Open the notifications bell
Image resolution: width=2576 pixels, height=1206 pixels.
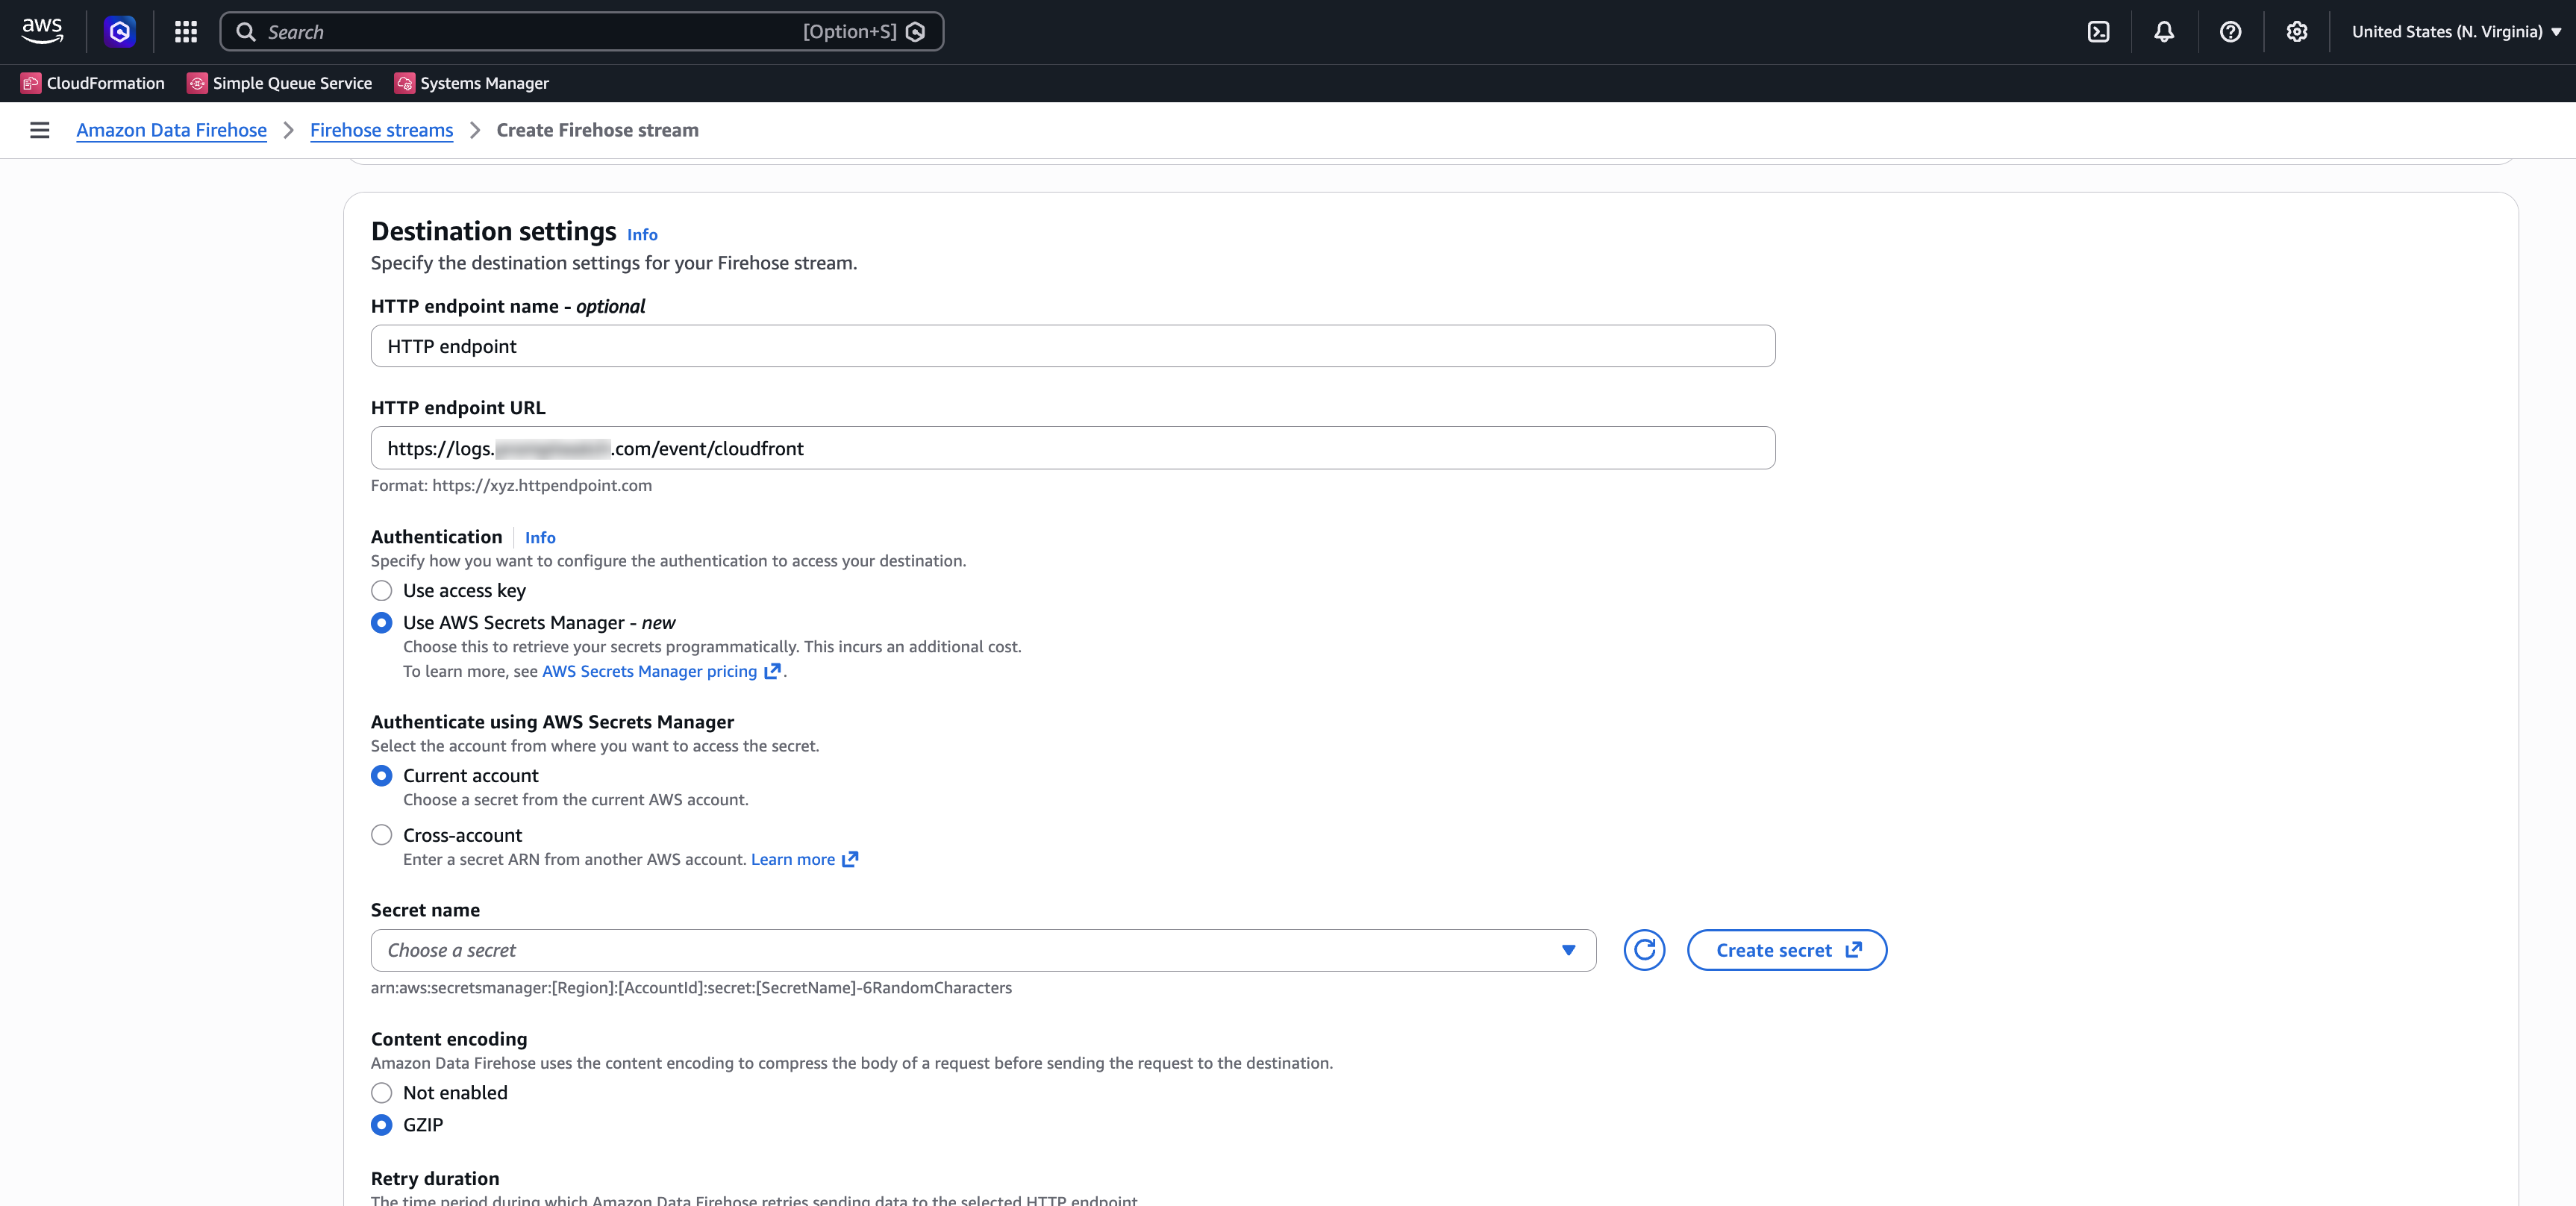pos(2163,31)
